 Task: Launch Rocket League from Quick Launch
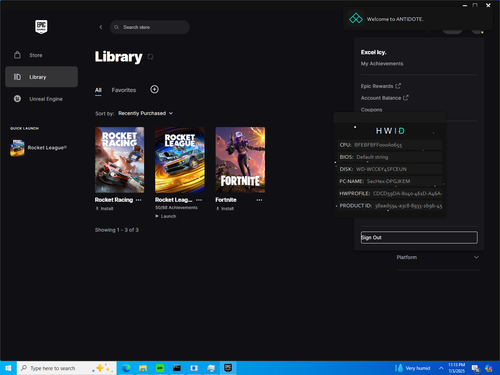click(39, 148)
